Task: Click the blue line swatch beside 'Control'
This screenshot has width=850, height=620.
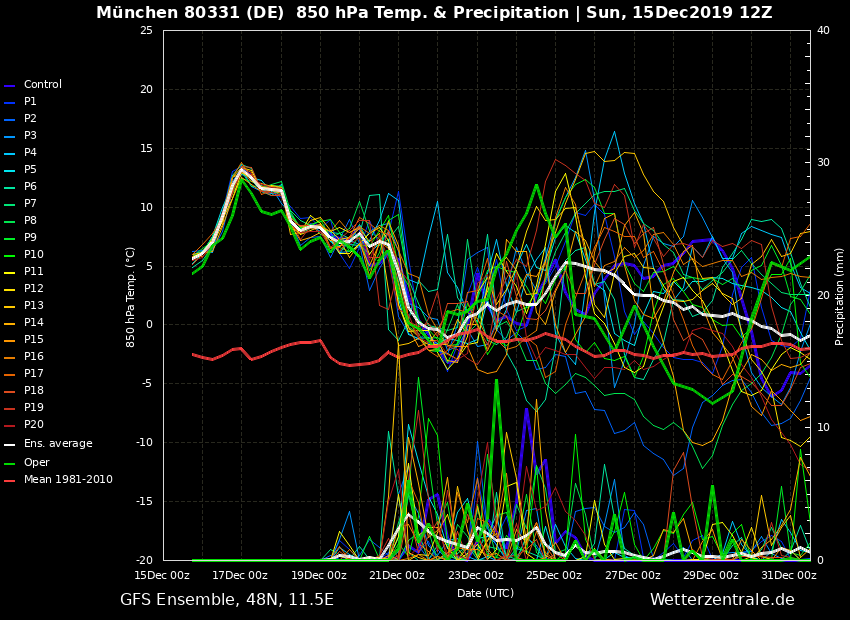Action: click(x=10, y=86)
